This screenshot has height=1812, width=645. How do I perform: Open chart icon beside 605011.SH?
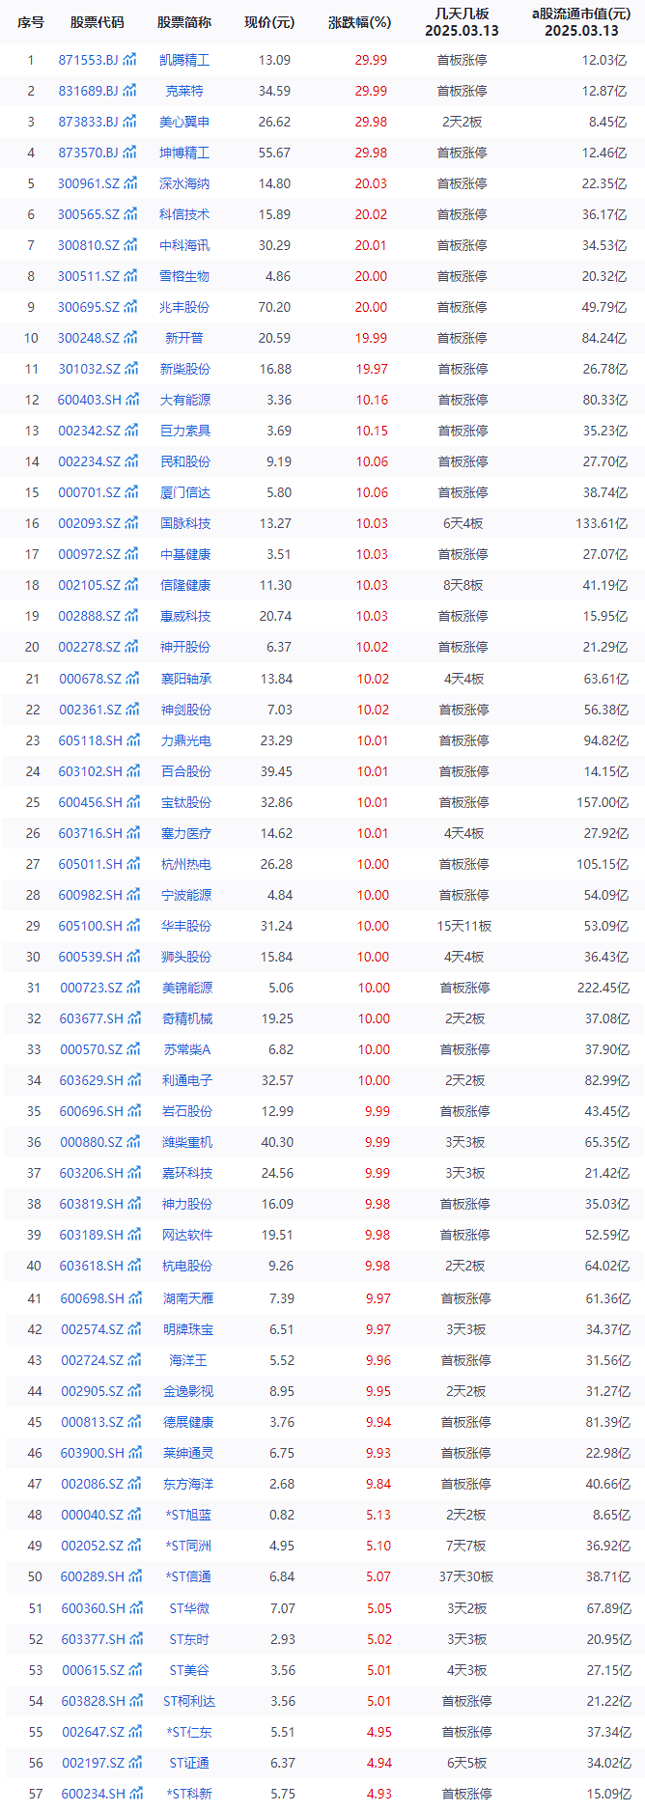tap(134, 864)
